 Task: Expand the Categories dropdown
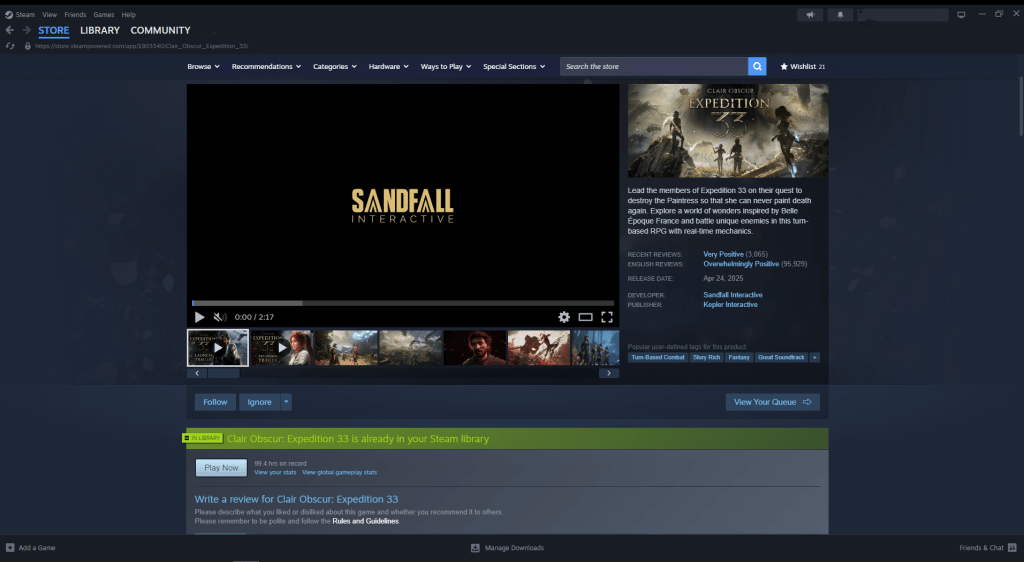click(334, 67)
